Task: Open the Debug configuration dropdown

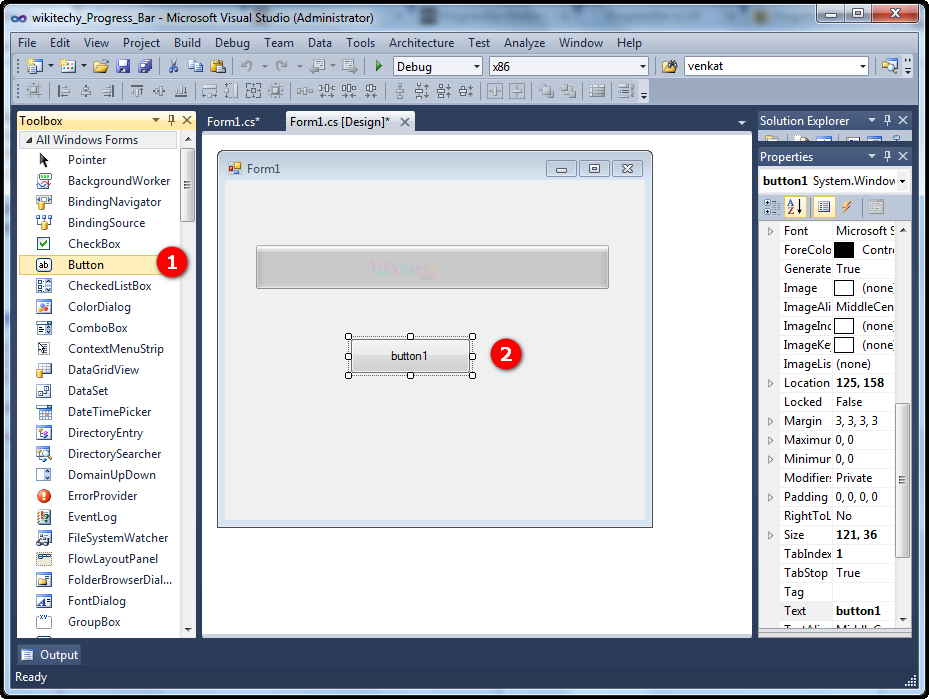Action: pos(475,66)
